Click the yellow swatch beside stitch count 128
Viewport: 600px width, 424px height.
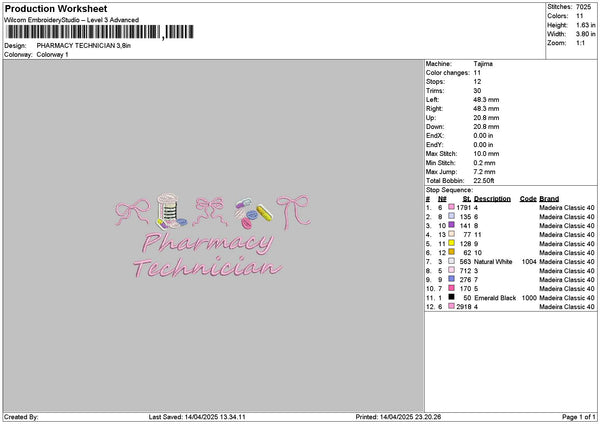coord(452,243)
